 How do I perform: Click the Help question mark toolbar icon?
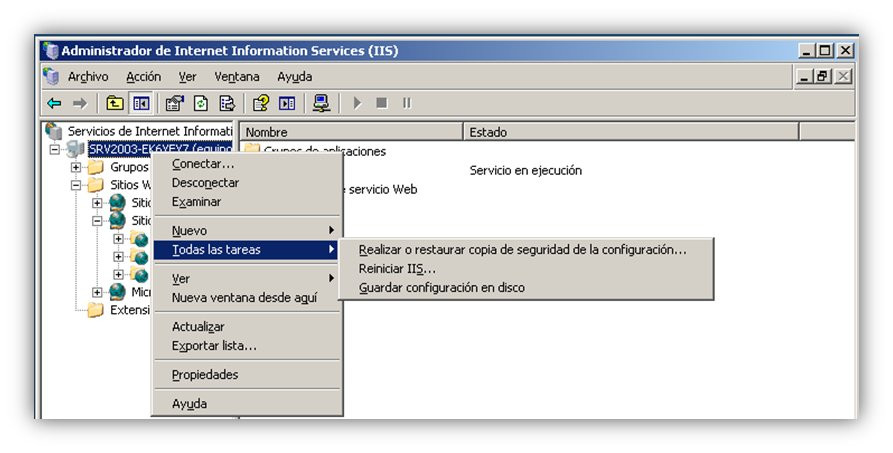261,103
